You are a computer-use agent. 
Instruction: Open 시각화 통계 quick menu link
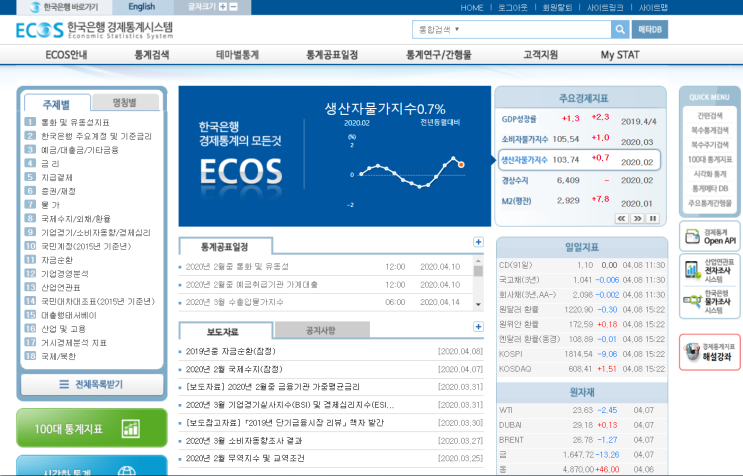pyautogui.click(x=710, y=174)
